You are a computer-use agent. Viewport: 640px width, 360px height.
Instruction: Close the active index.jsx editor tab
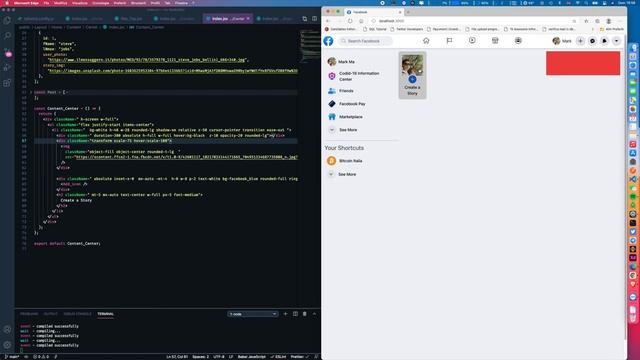(248, 18)
